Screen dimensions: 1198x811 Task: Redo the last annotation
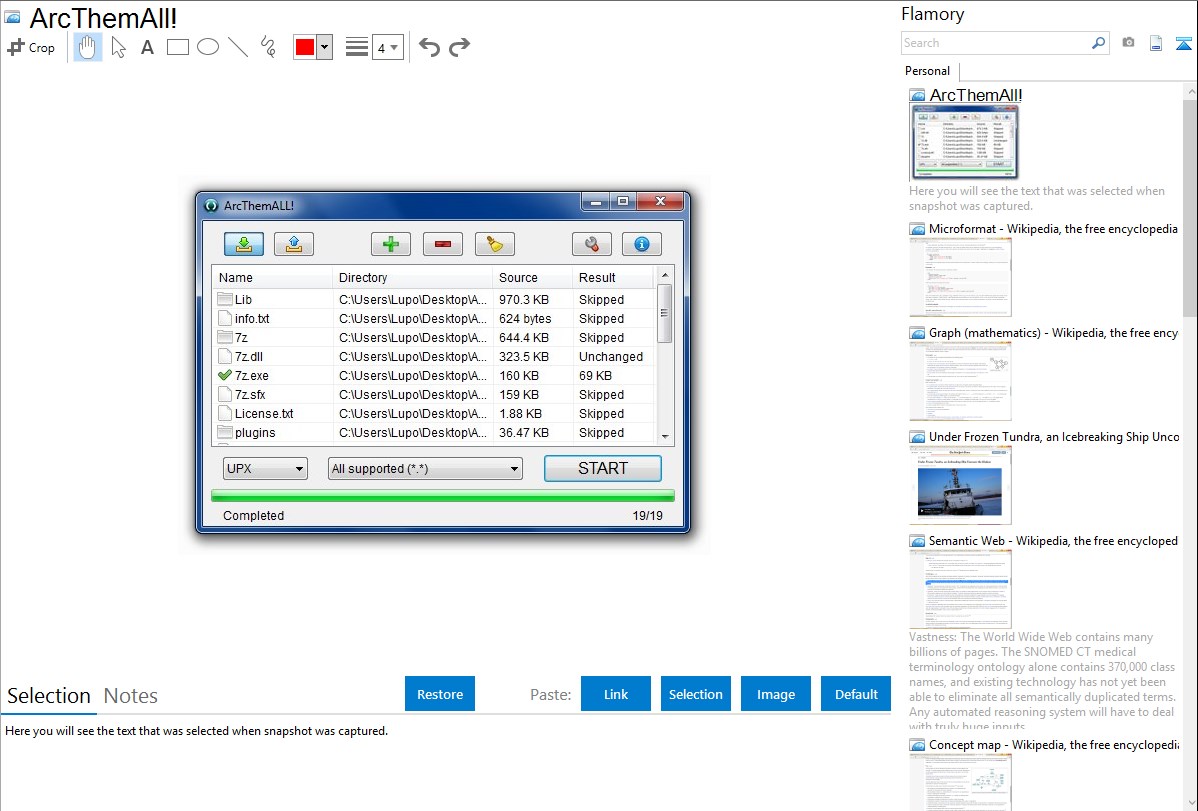(459, 47)
